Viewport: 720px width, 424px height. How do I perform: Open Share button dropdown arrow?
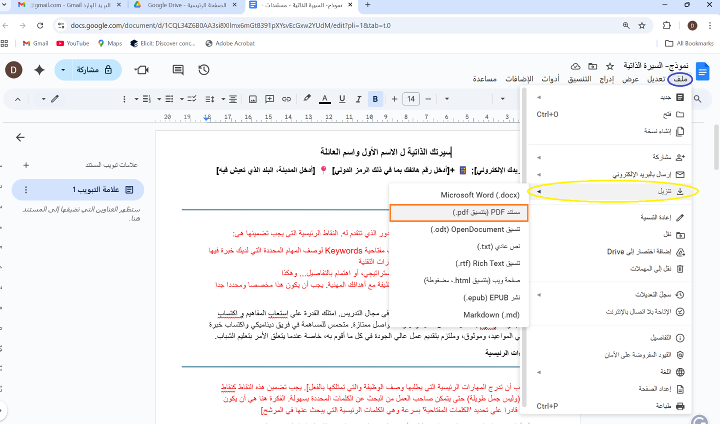tap(63, 70)
